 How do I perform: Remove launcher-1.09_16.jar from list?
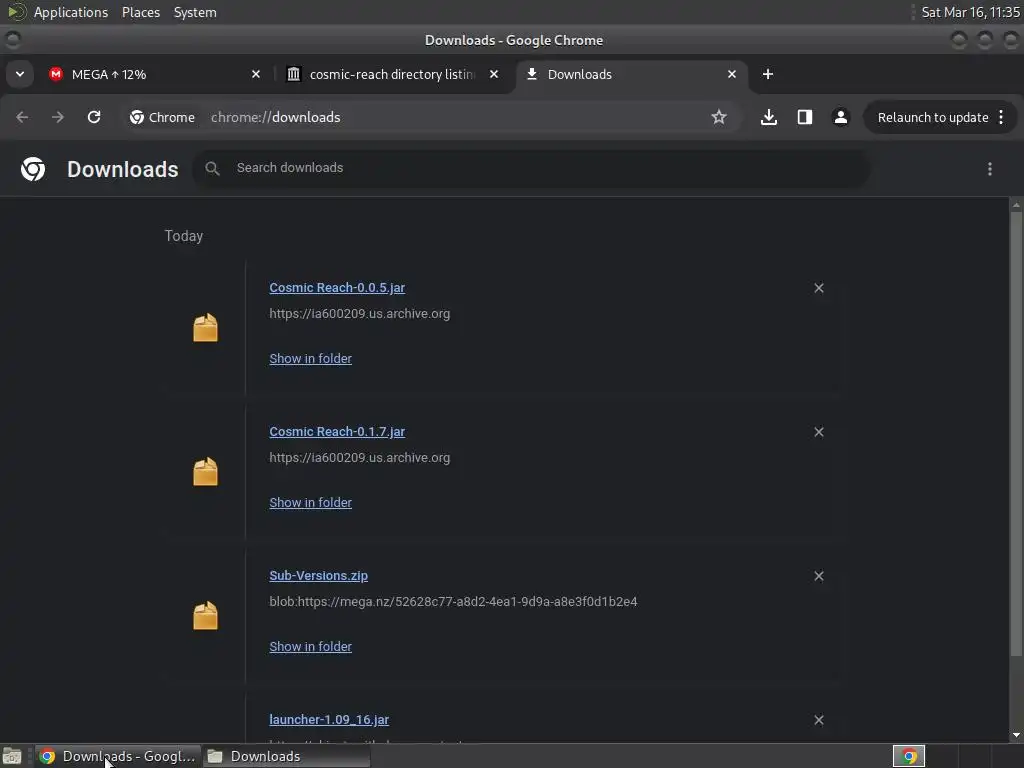point(819,720)
